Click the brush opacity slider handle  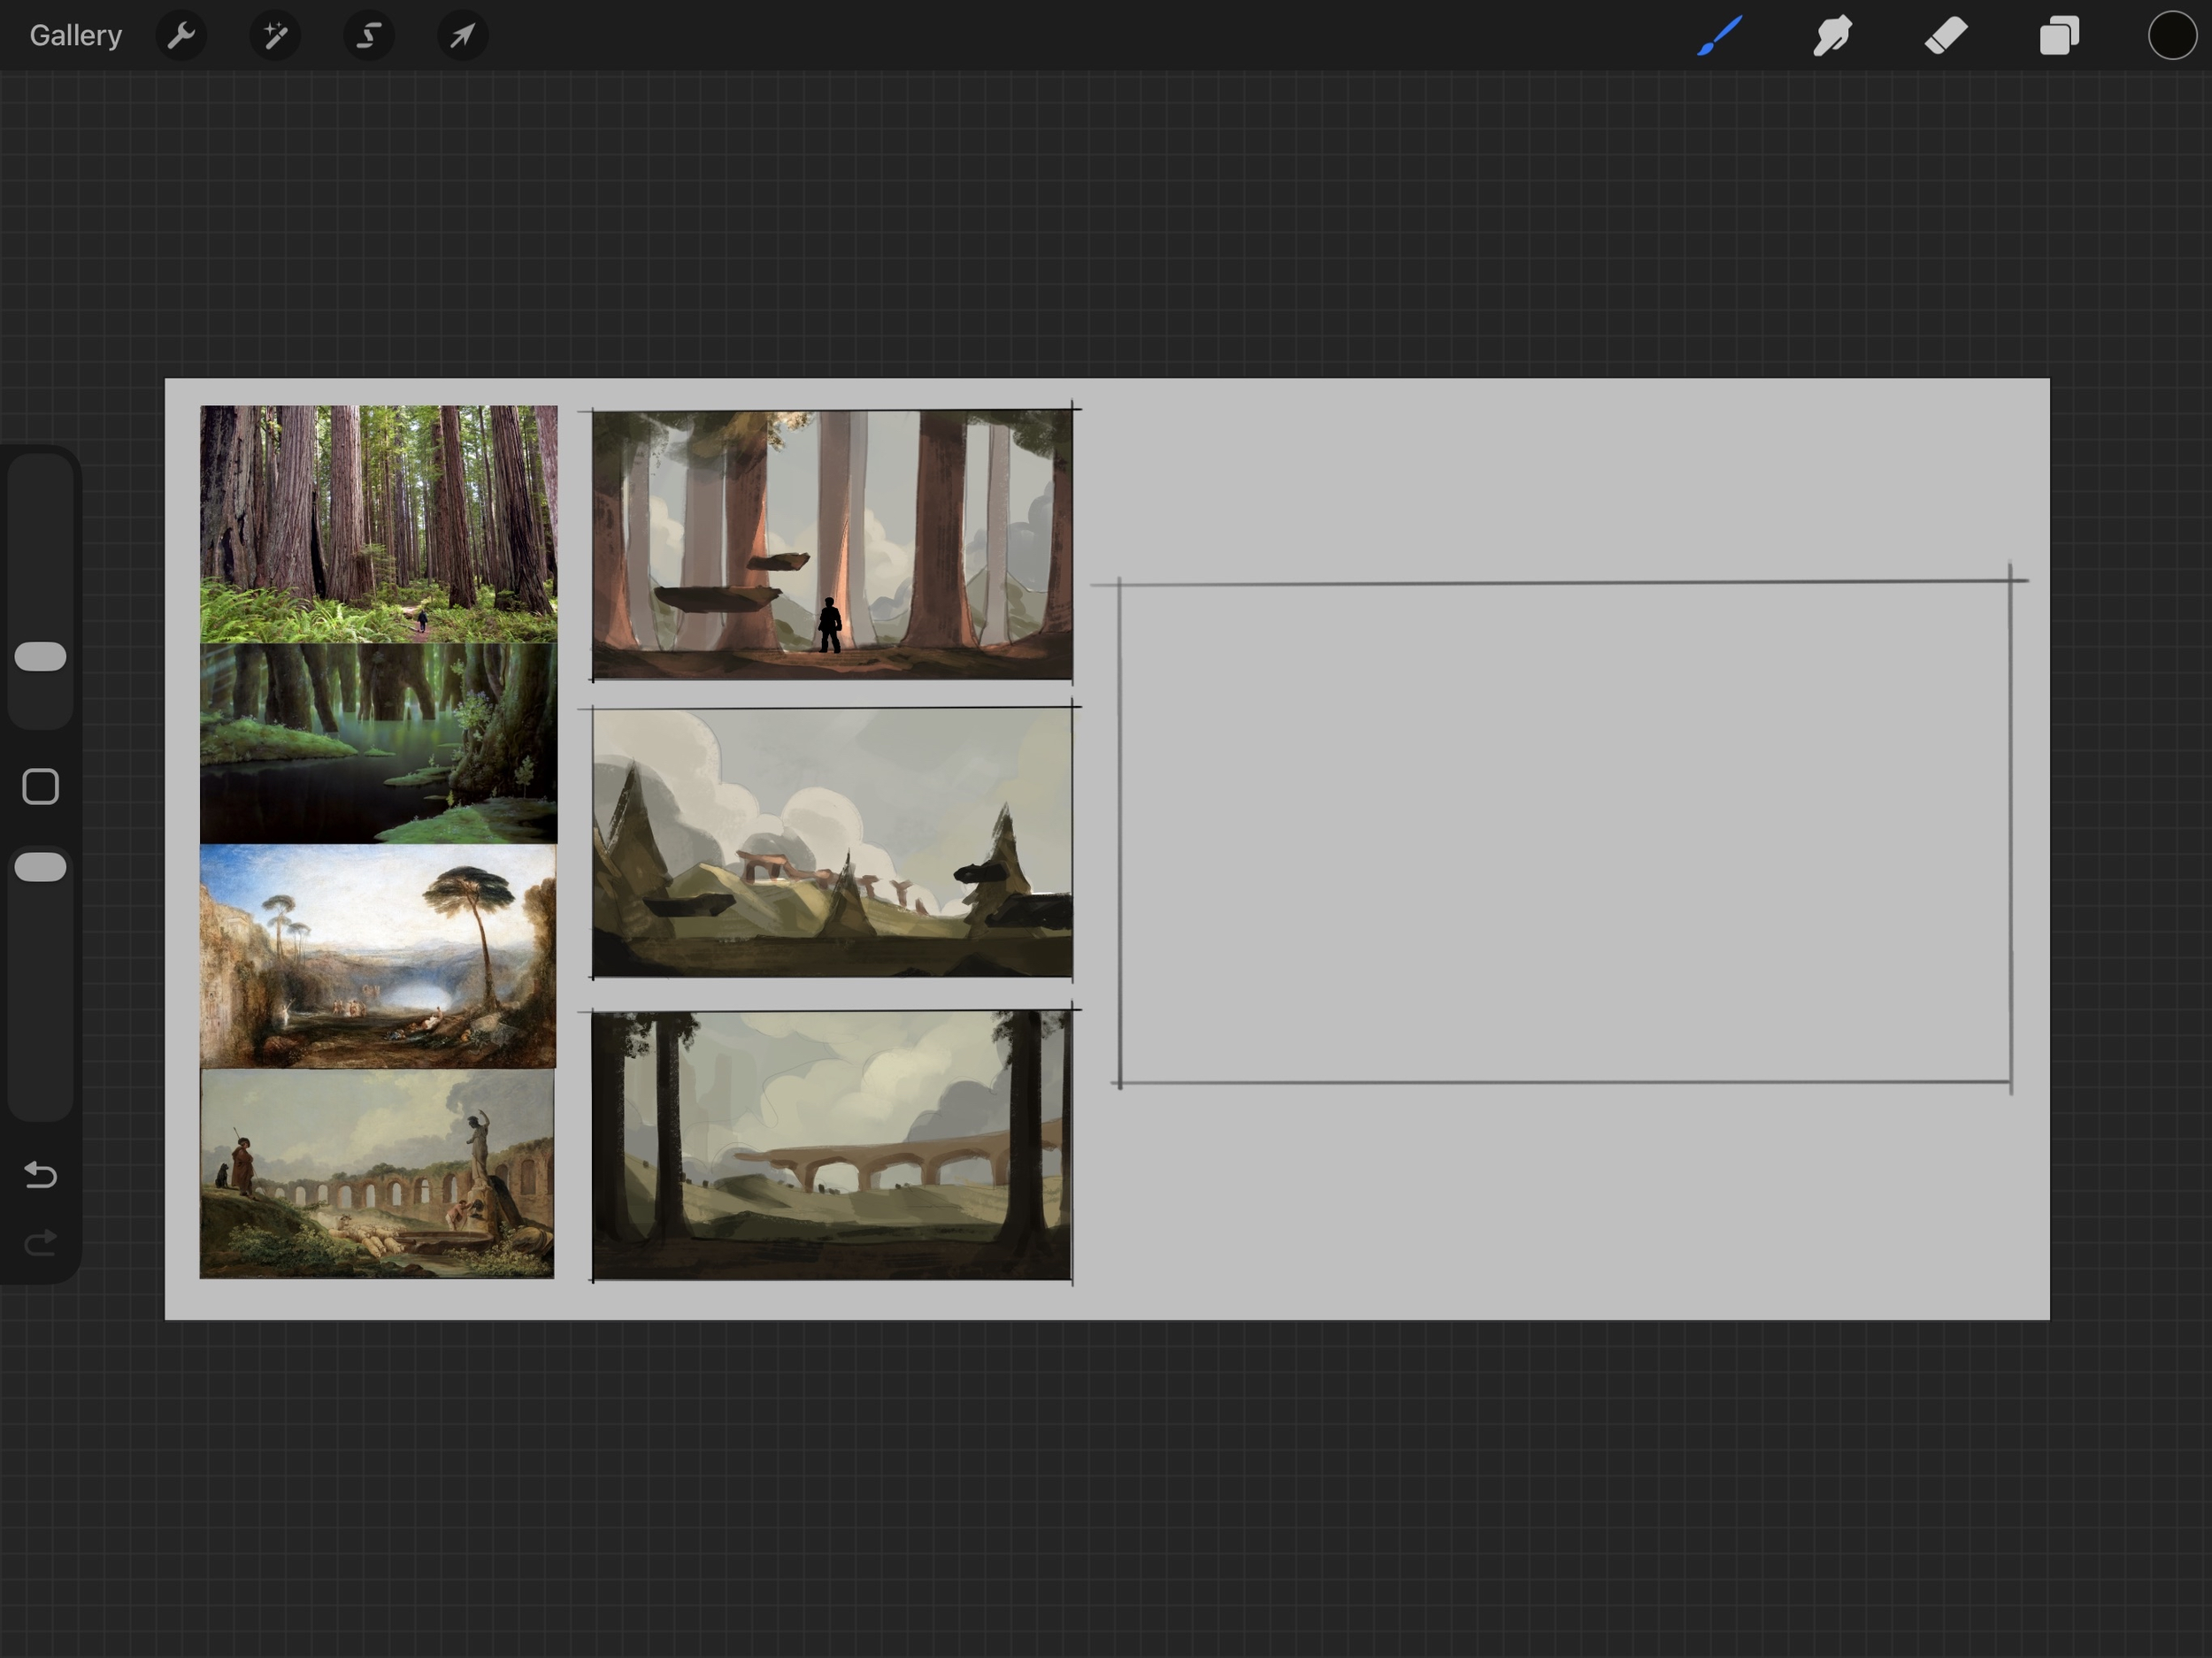point(41,867)
